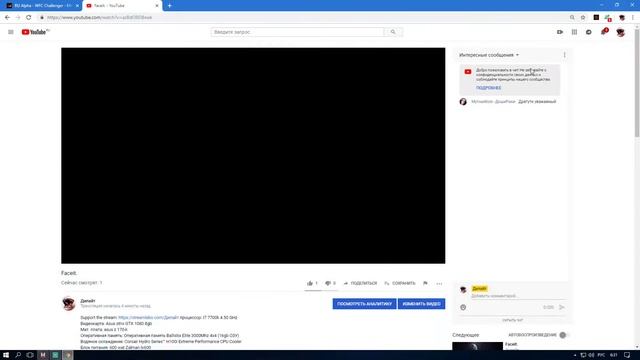The image size is (640, 360).
Task: Reload the page with refresh icon
Action: coord(29,18)
